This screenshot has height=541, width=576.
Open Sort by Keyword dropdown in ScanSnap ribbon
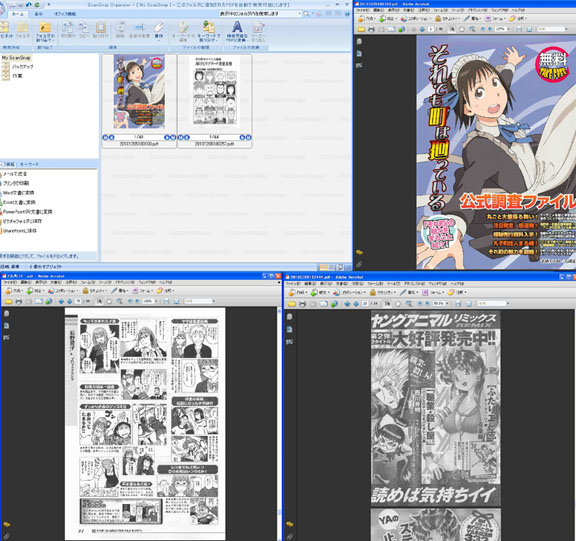[209, 32]
